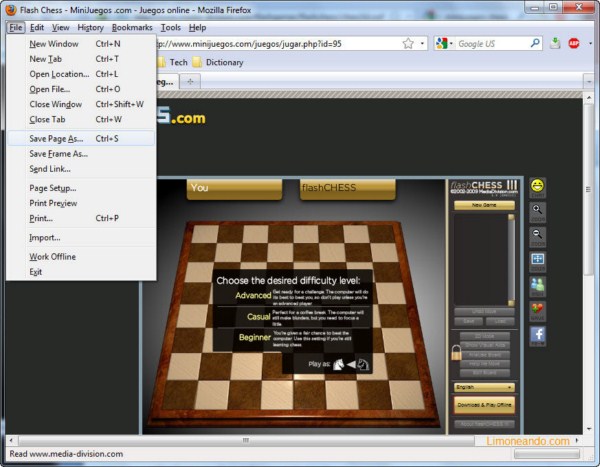600x467 pixels.
Task: Click the zoom in magnifier icon
Action: (537, 211)
